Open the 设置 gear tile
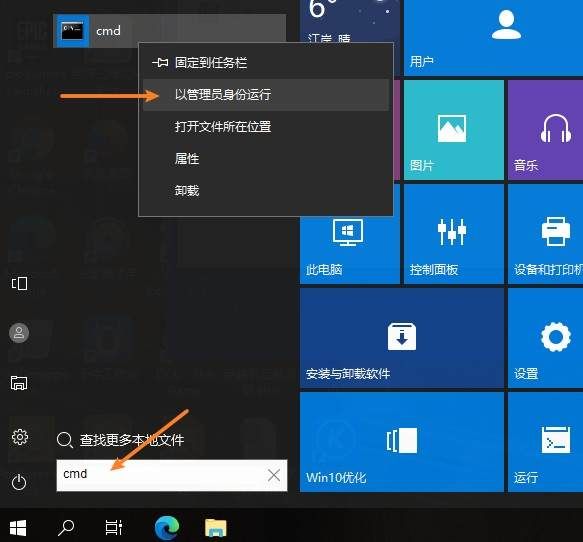Viewport: 583px width, 542px height. [x=545, y=338]
